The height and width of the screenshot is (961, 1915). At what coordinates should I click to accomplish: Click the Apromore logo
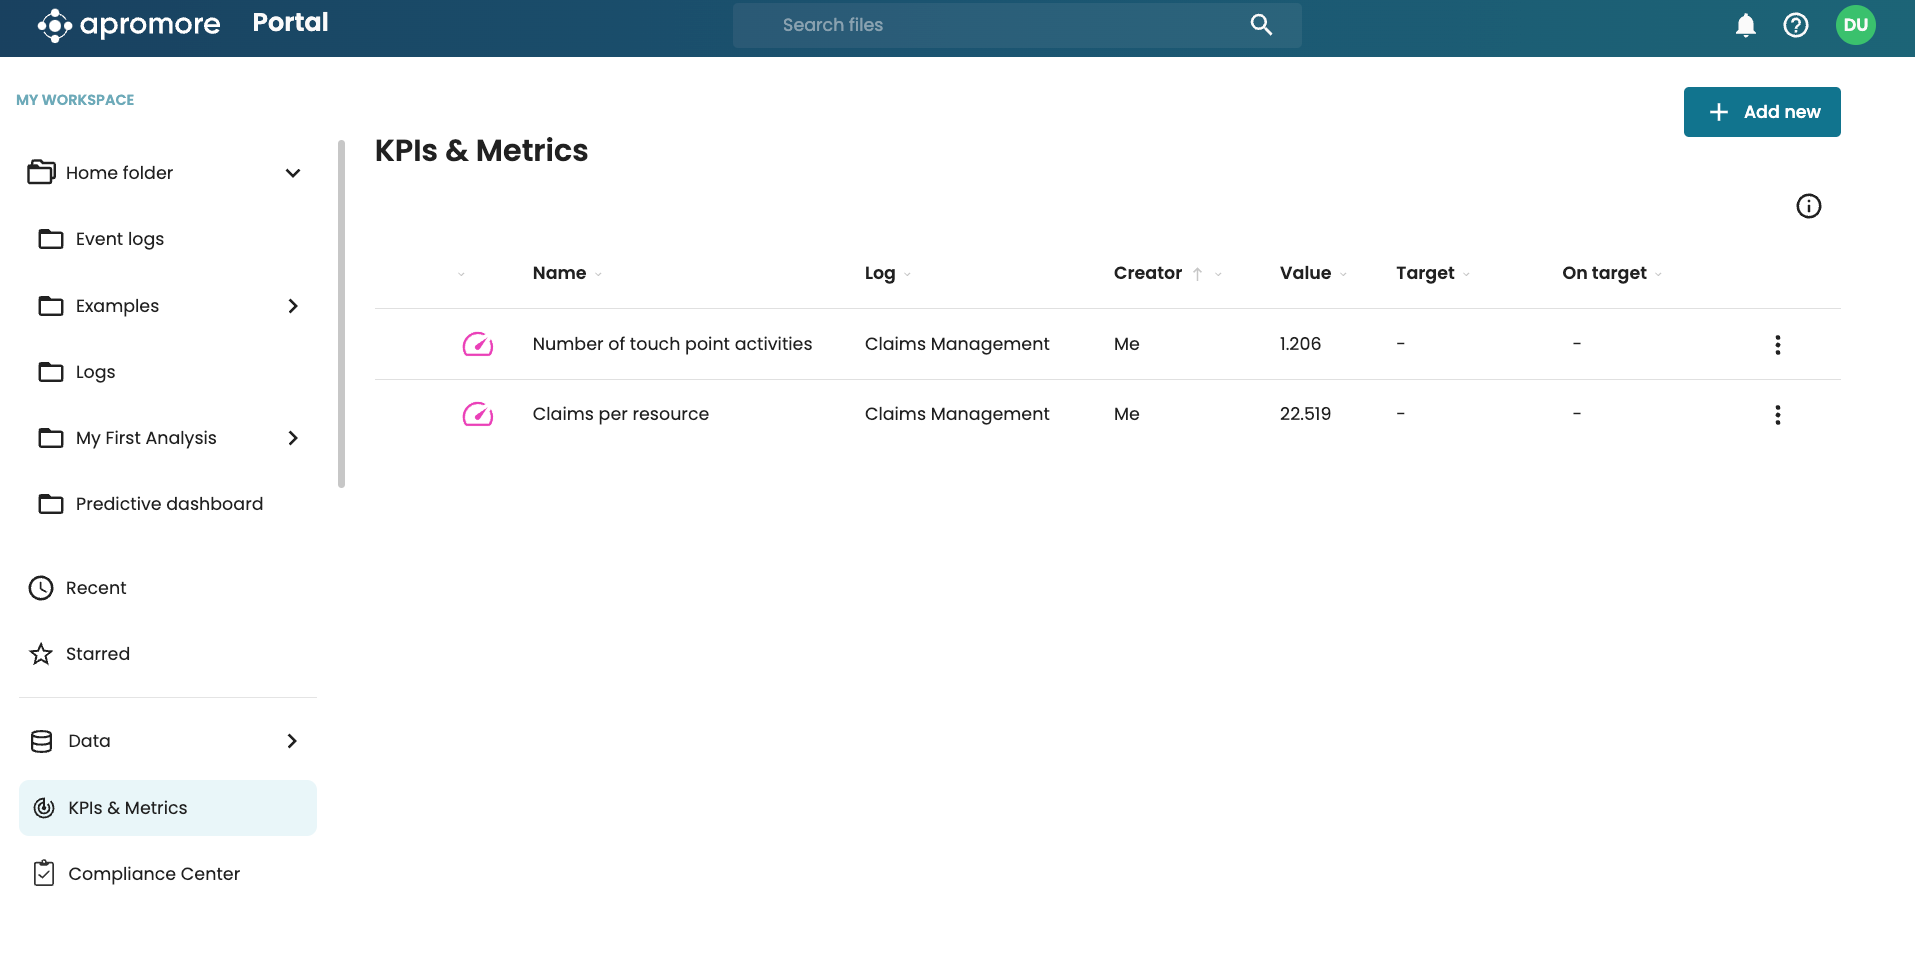[129, 25]
